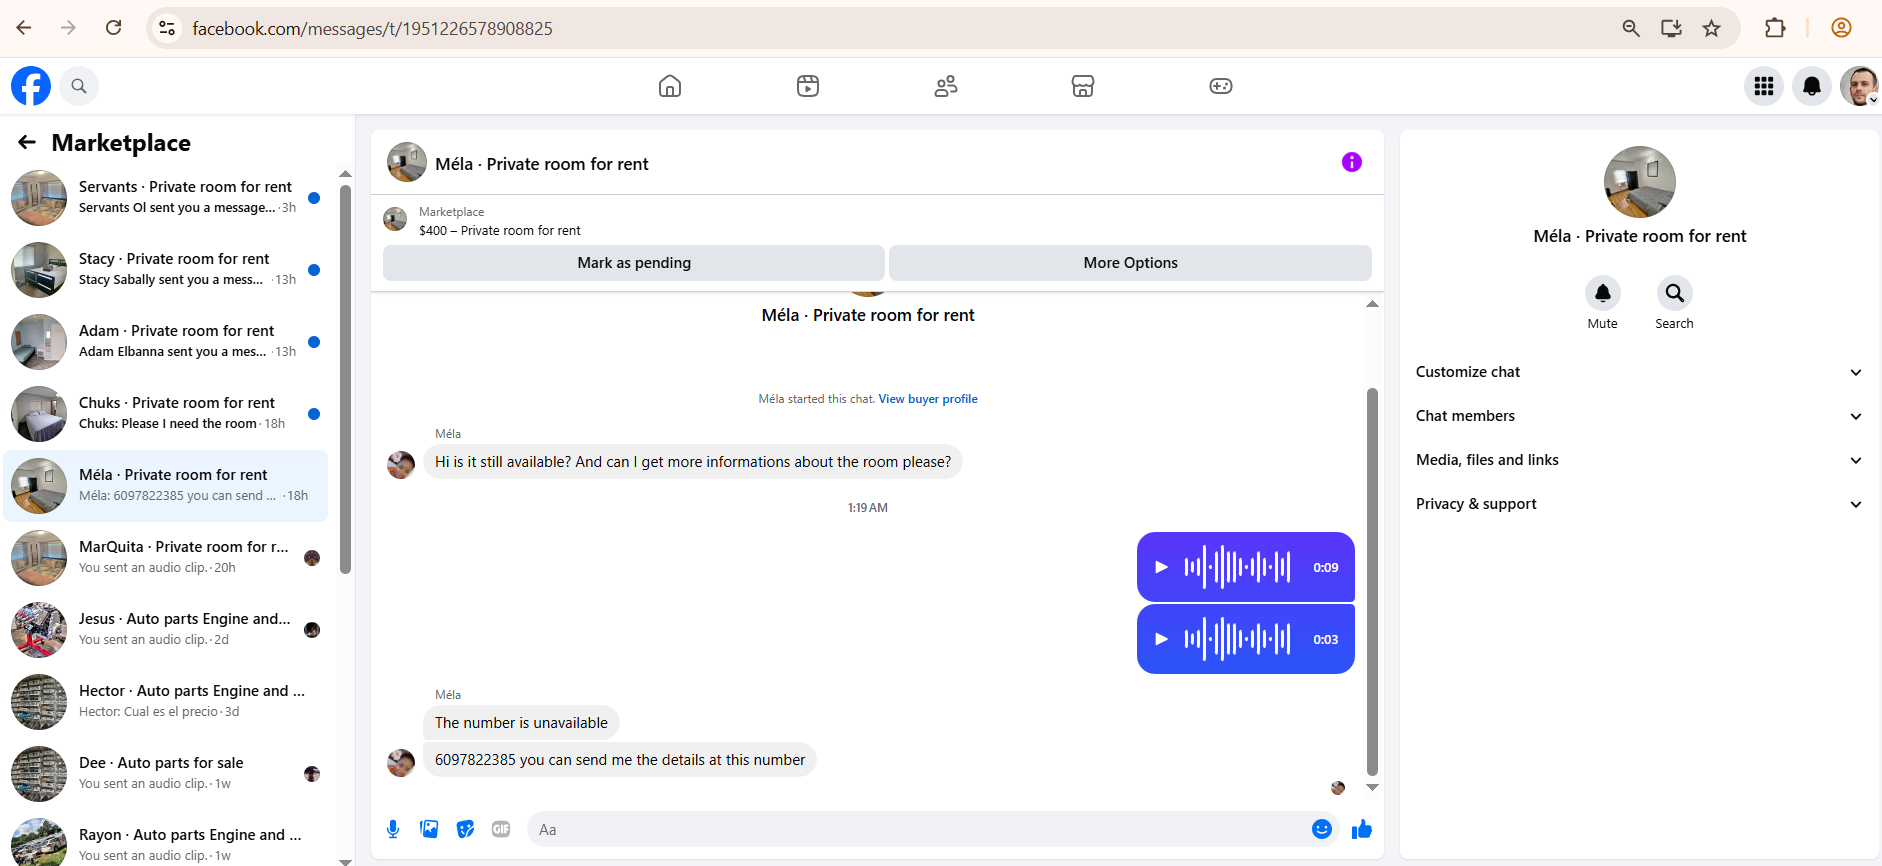Click the conversation scrollbar
This screenshot has width=1882, height=866.
[1372, 582]
